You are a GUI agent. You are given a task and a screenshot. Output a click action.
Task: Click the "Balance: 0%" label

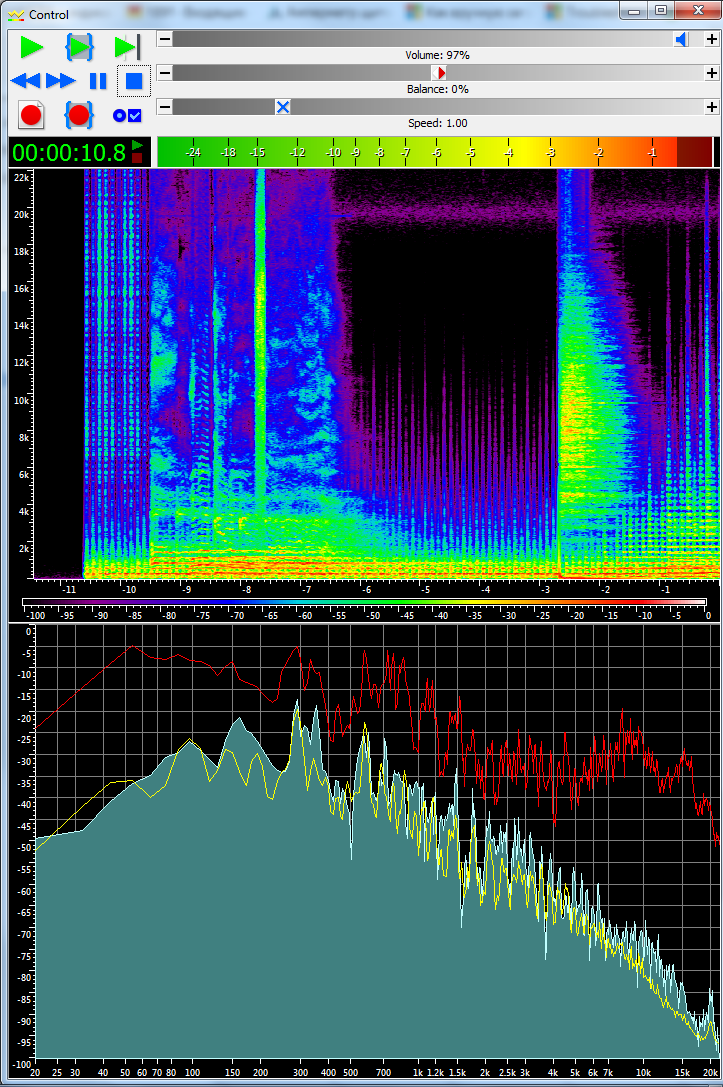coord(437,89)
